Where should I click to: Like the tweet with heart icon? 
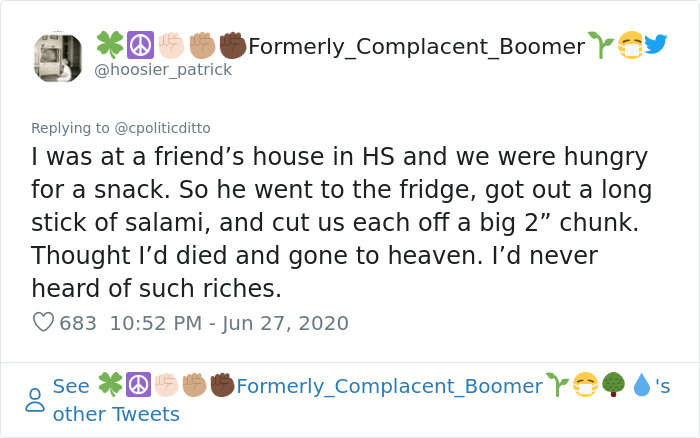[x=43, y=322]
